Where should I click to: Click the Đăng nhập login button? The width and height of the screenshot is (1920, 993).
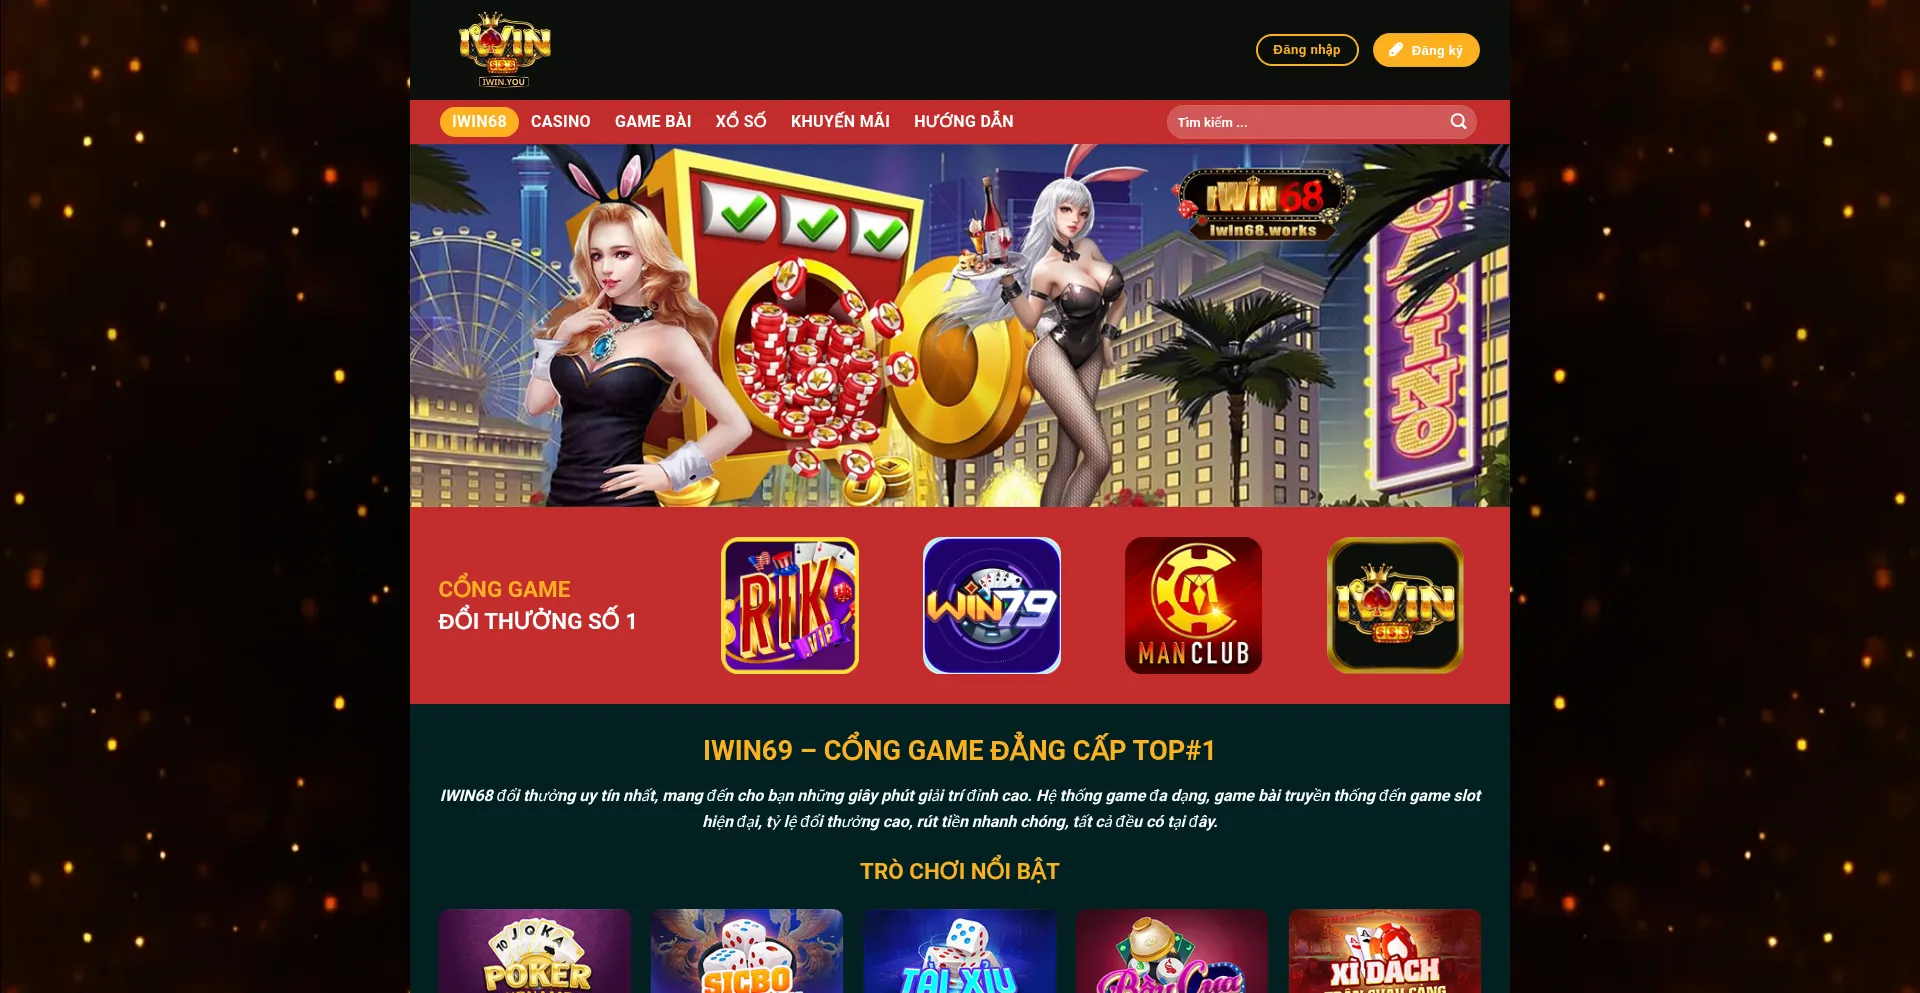[1307, 50]
